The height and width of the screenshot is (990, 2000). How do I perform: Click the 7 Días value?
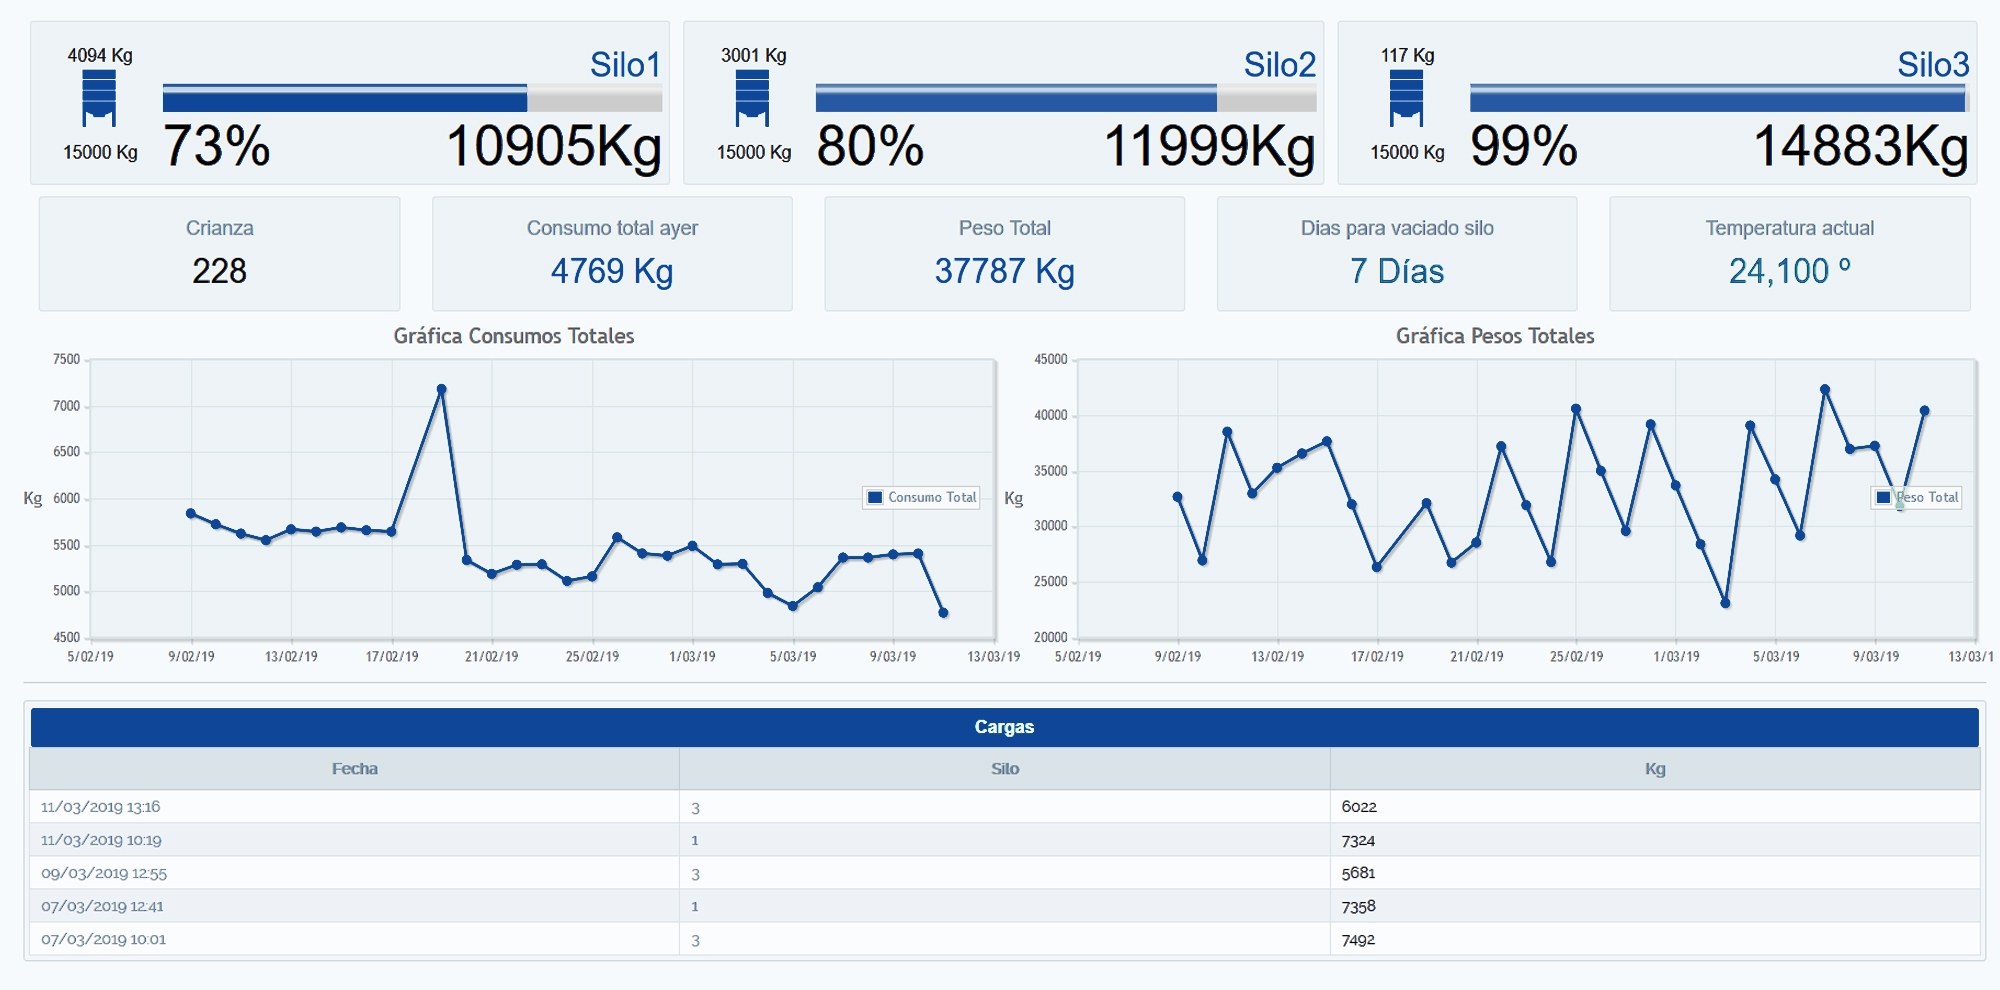click(1397, 271)
